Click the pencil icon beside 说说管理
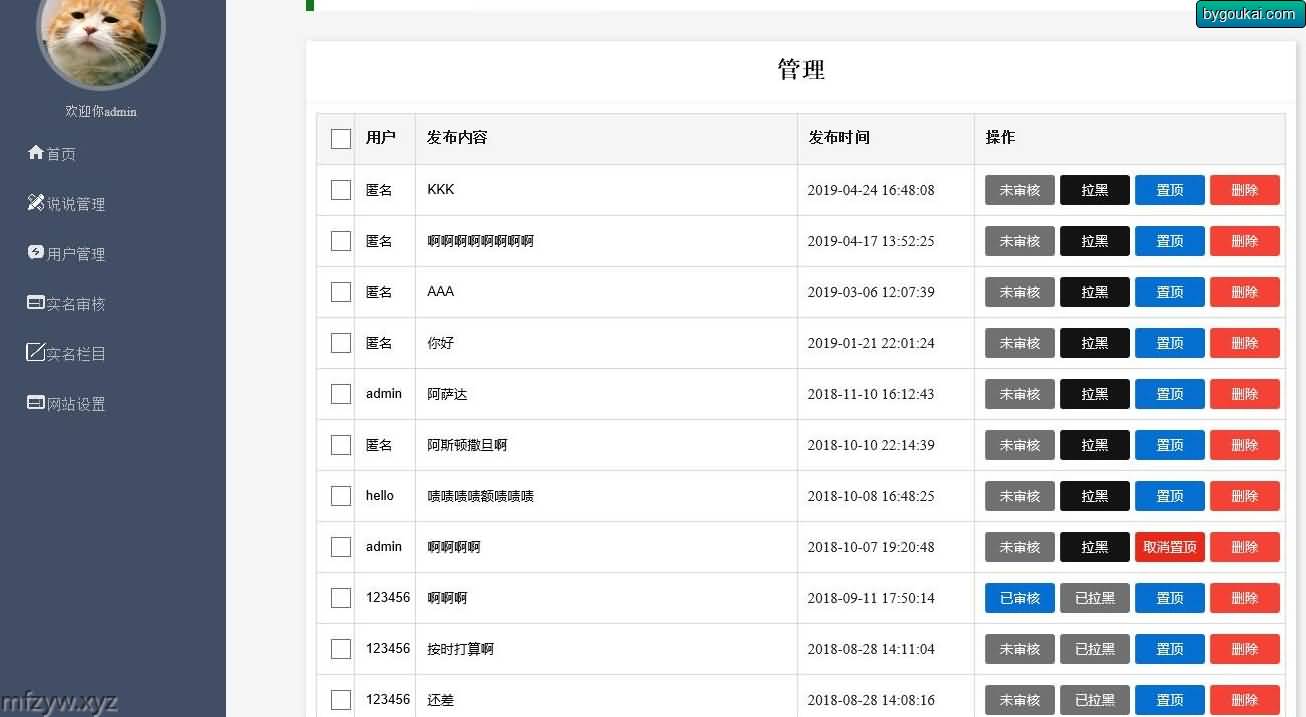Screen dimensions: 1306x717 (36, 203)
